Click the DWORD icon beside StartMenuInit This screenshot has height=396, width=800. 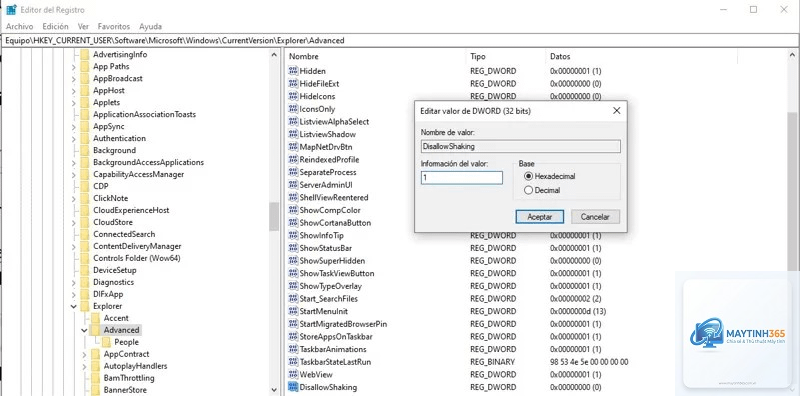293,311
